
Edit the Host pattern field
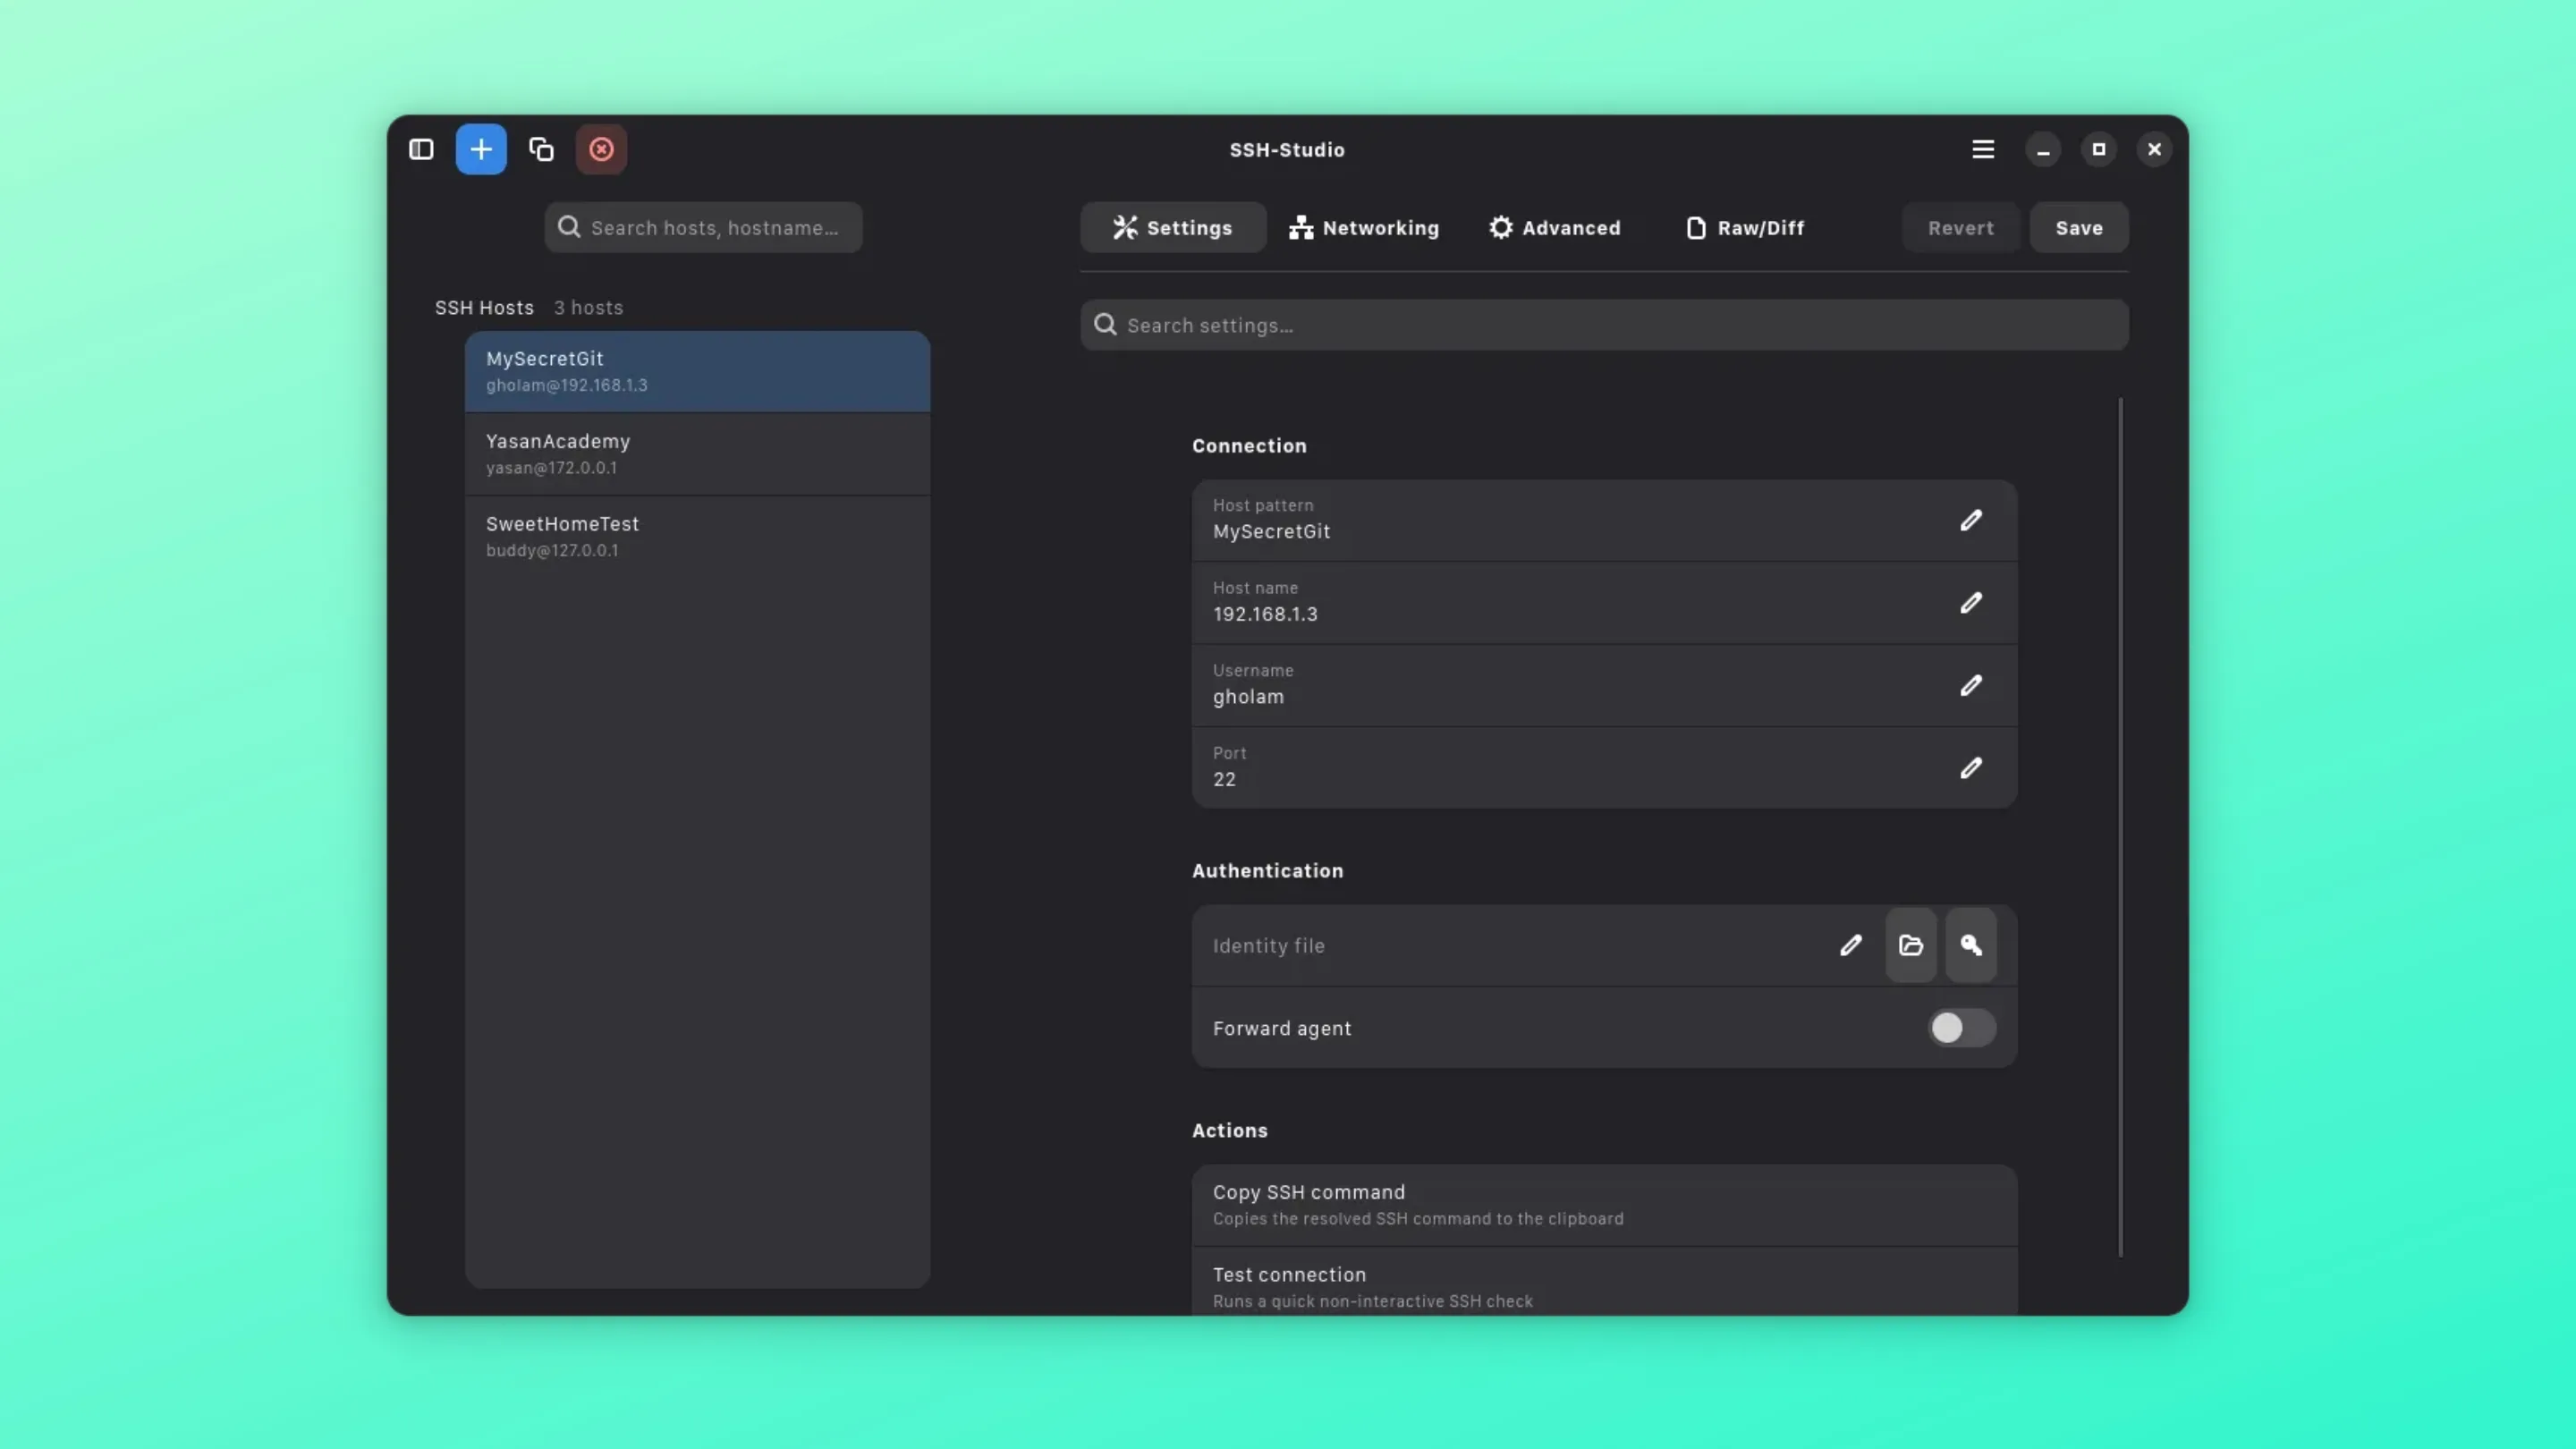(x=1971, y=520)
